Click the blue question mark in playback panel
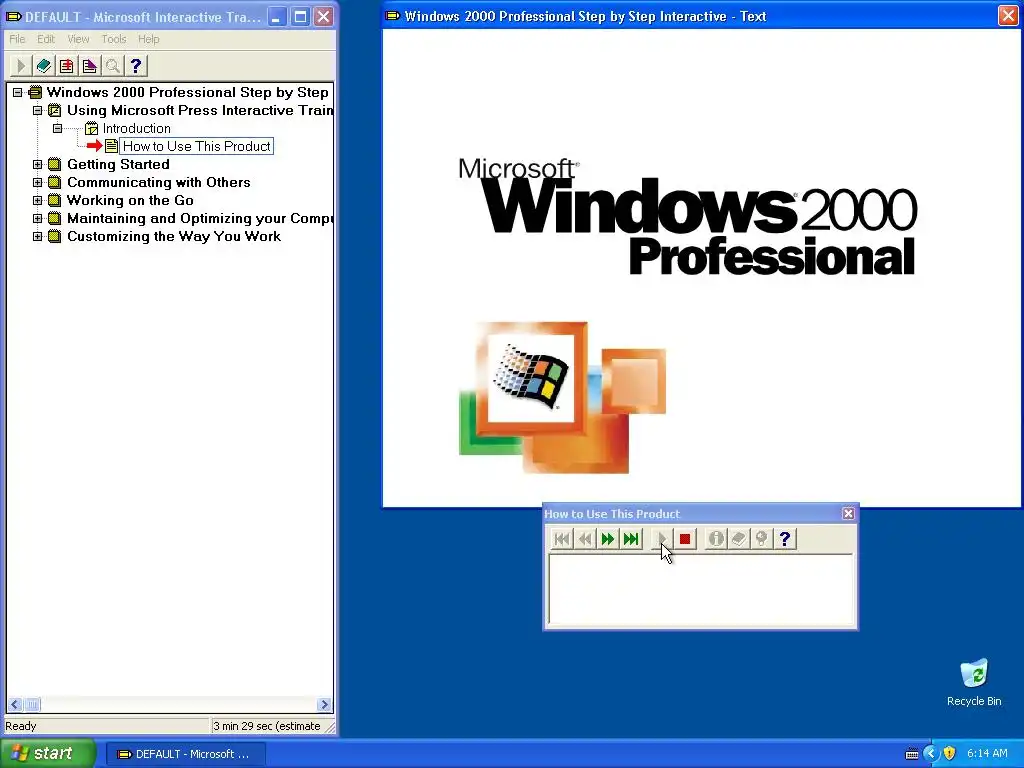Screen dimensions: 1024x768 [785, 539]
